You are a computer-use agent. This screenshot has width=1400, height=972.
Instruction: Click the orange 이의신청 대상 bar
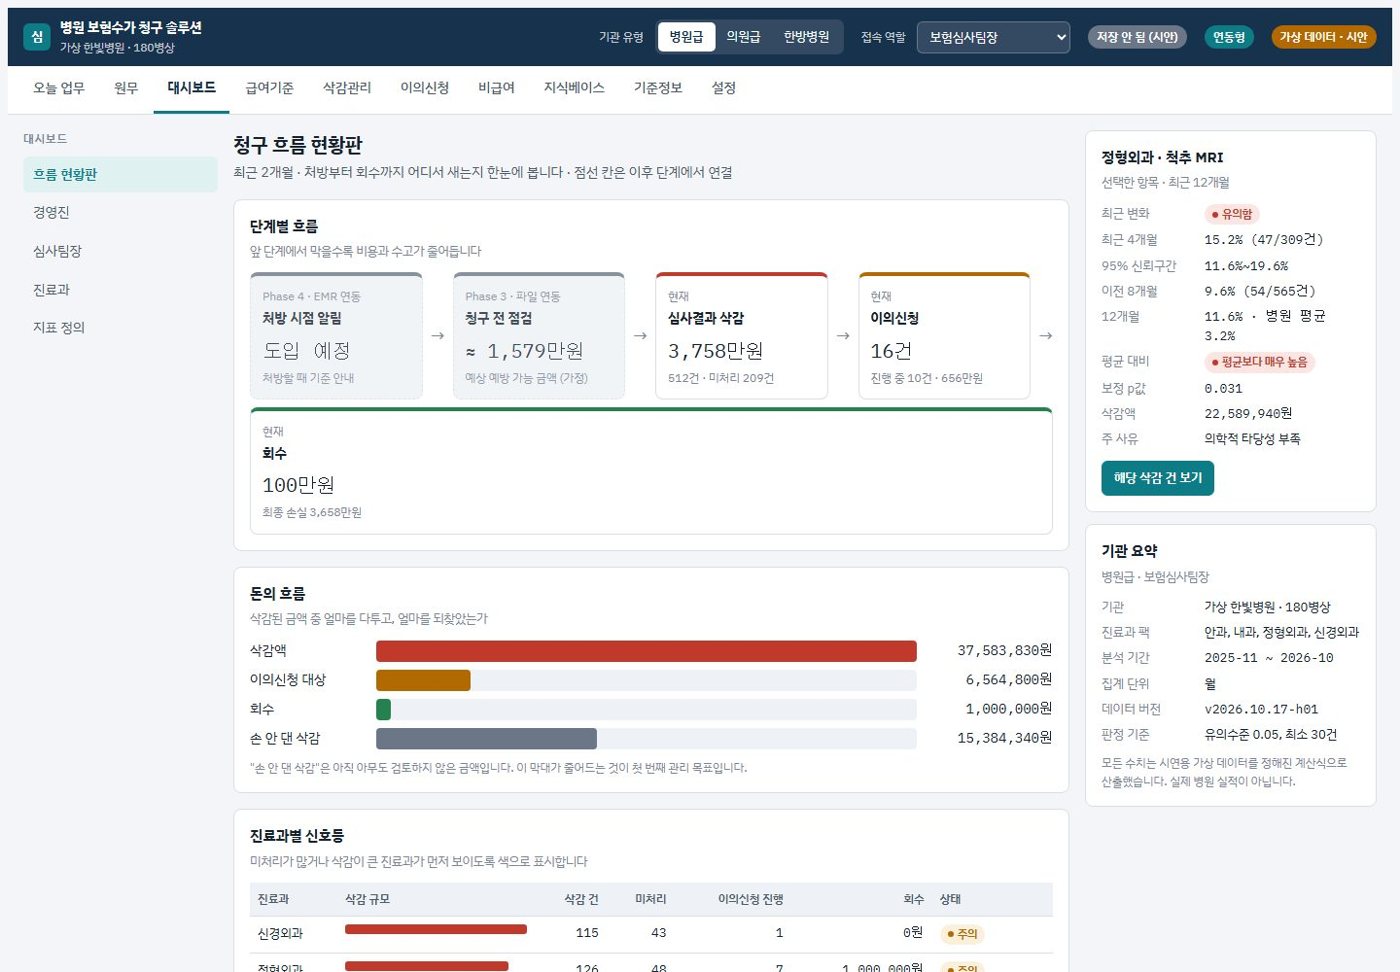(x=423, y=680)
